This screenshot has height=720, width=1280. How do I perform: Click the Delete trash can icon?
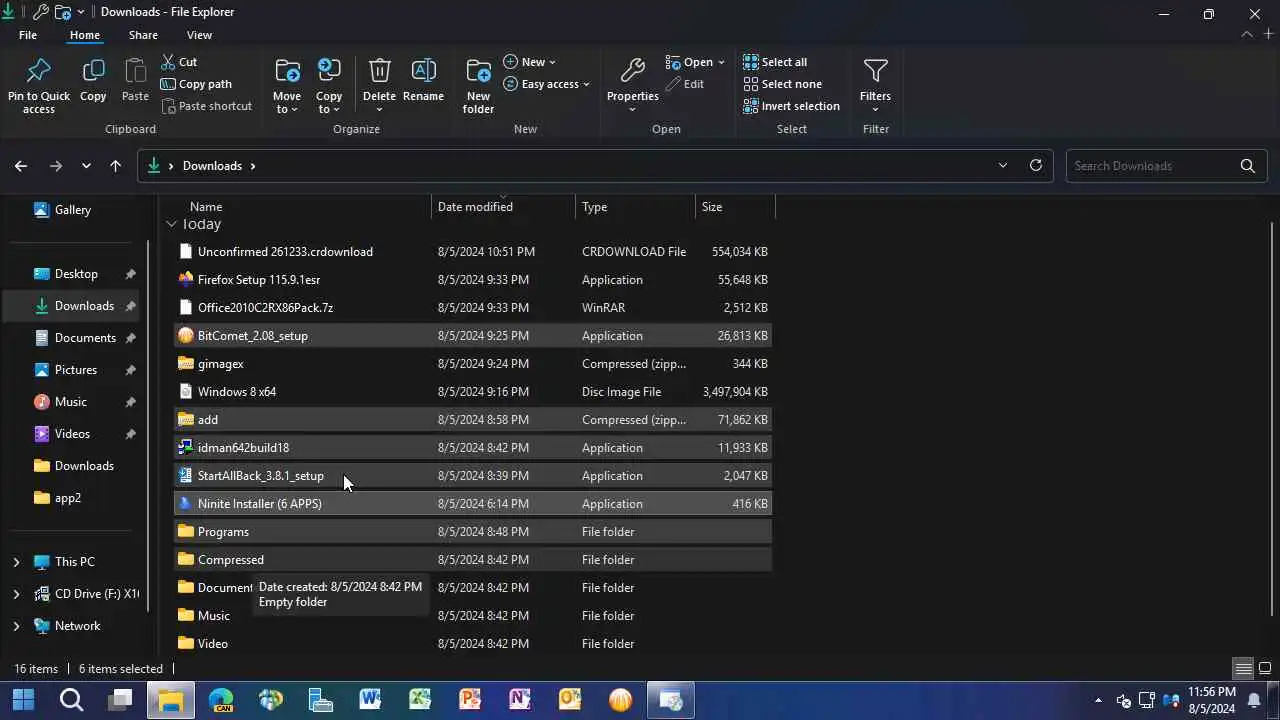coord(379,70)
